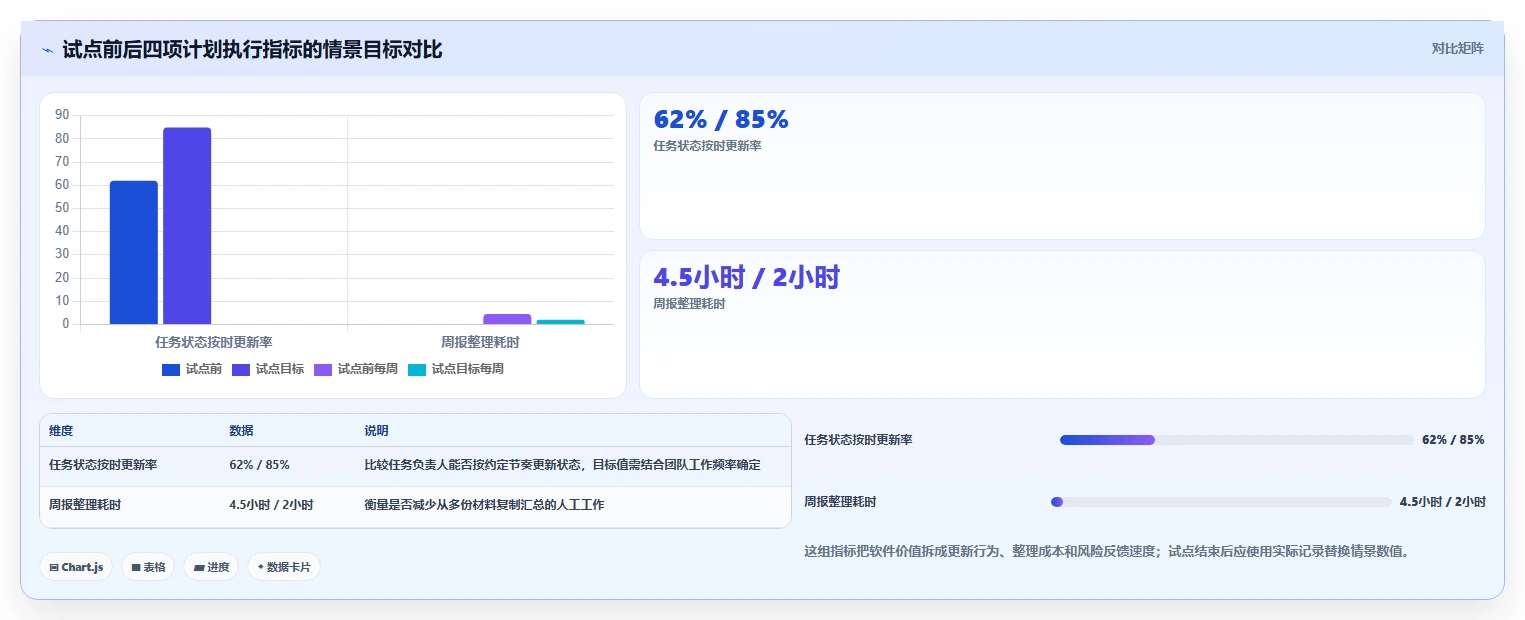Screen dimensions: 1525x620
Task: Click the y-axis tick label 90
Action: [62, 115]
